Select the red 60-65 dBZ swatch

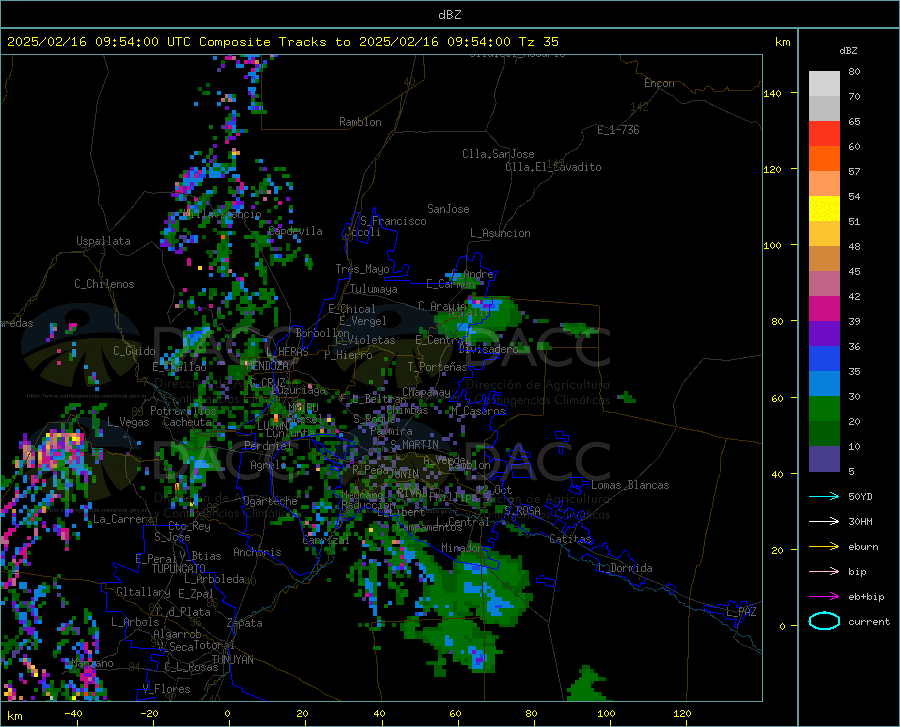(x=824, y=134)
